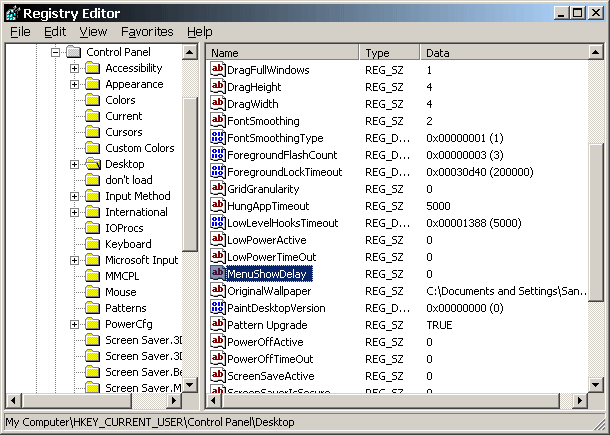Select the Mouse key in tree
Image resolution: width=610 pixels, height=435 pixels.
coord(120,292)
